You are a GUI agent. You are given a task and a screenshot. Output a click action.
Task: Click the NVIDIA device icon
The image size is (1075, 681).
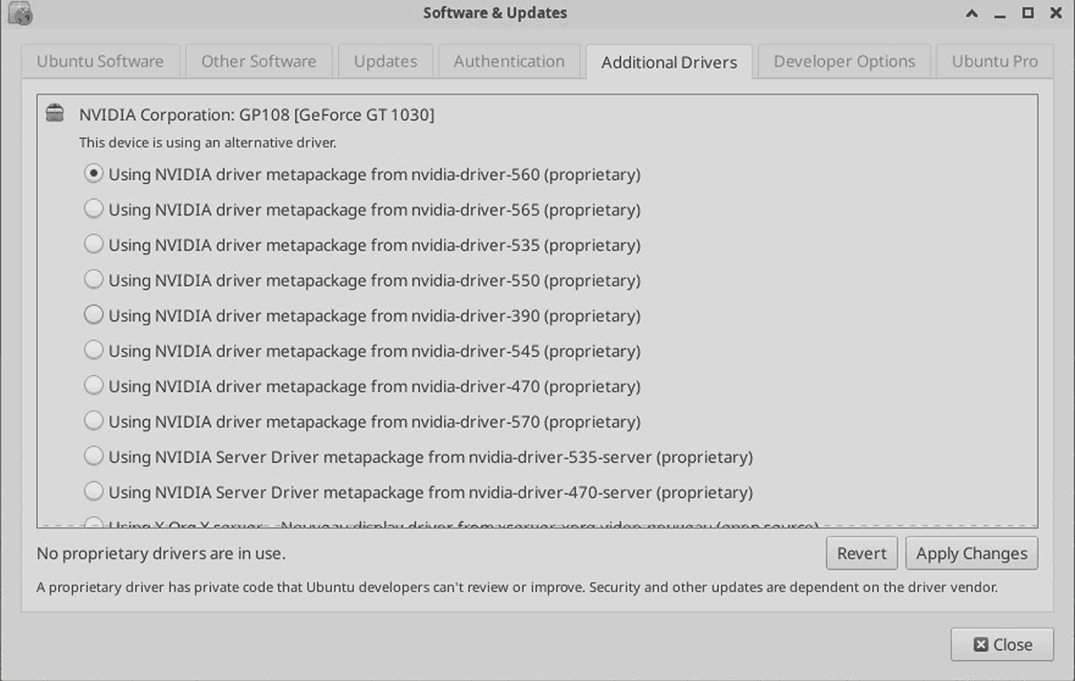pyautogui.click(x=53, y=113)
